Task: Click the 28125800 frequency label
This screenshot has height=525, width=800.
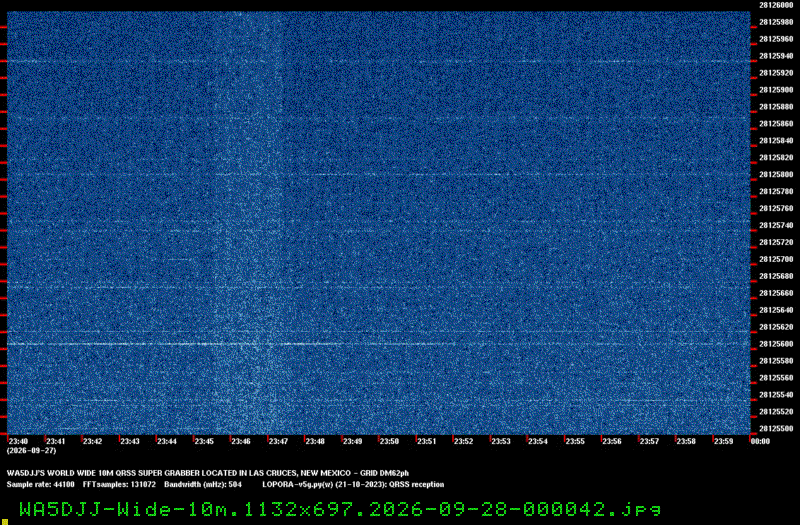Action: click(x=776, y=174)
